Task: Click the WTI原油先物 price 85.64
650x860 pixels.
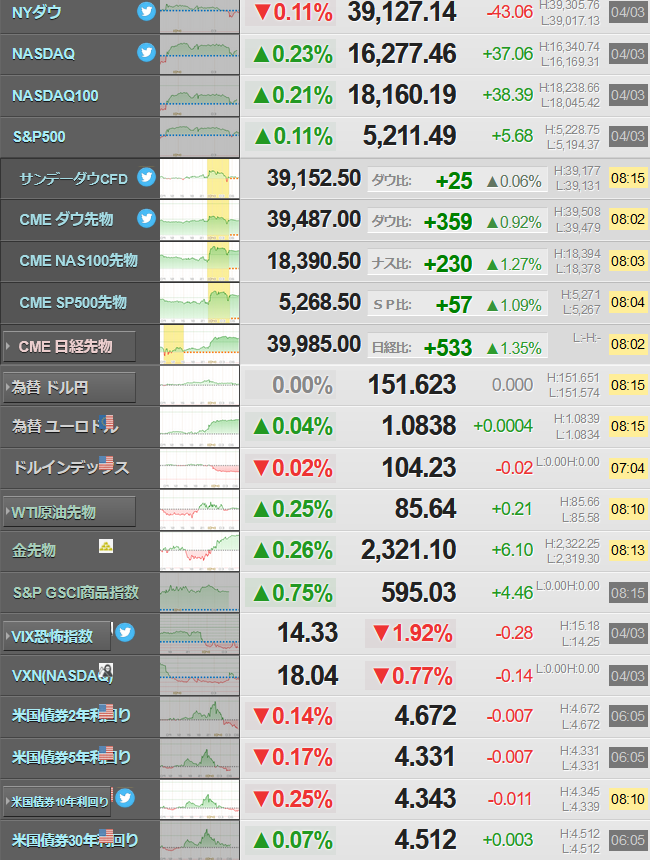Action: [425, 508]
